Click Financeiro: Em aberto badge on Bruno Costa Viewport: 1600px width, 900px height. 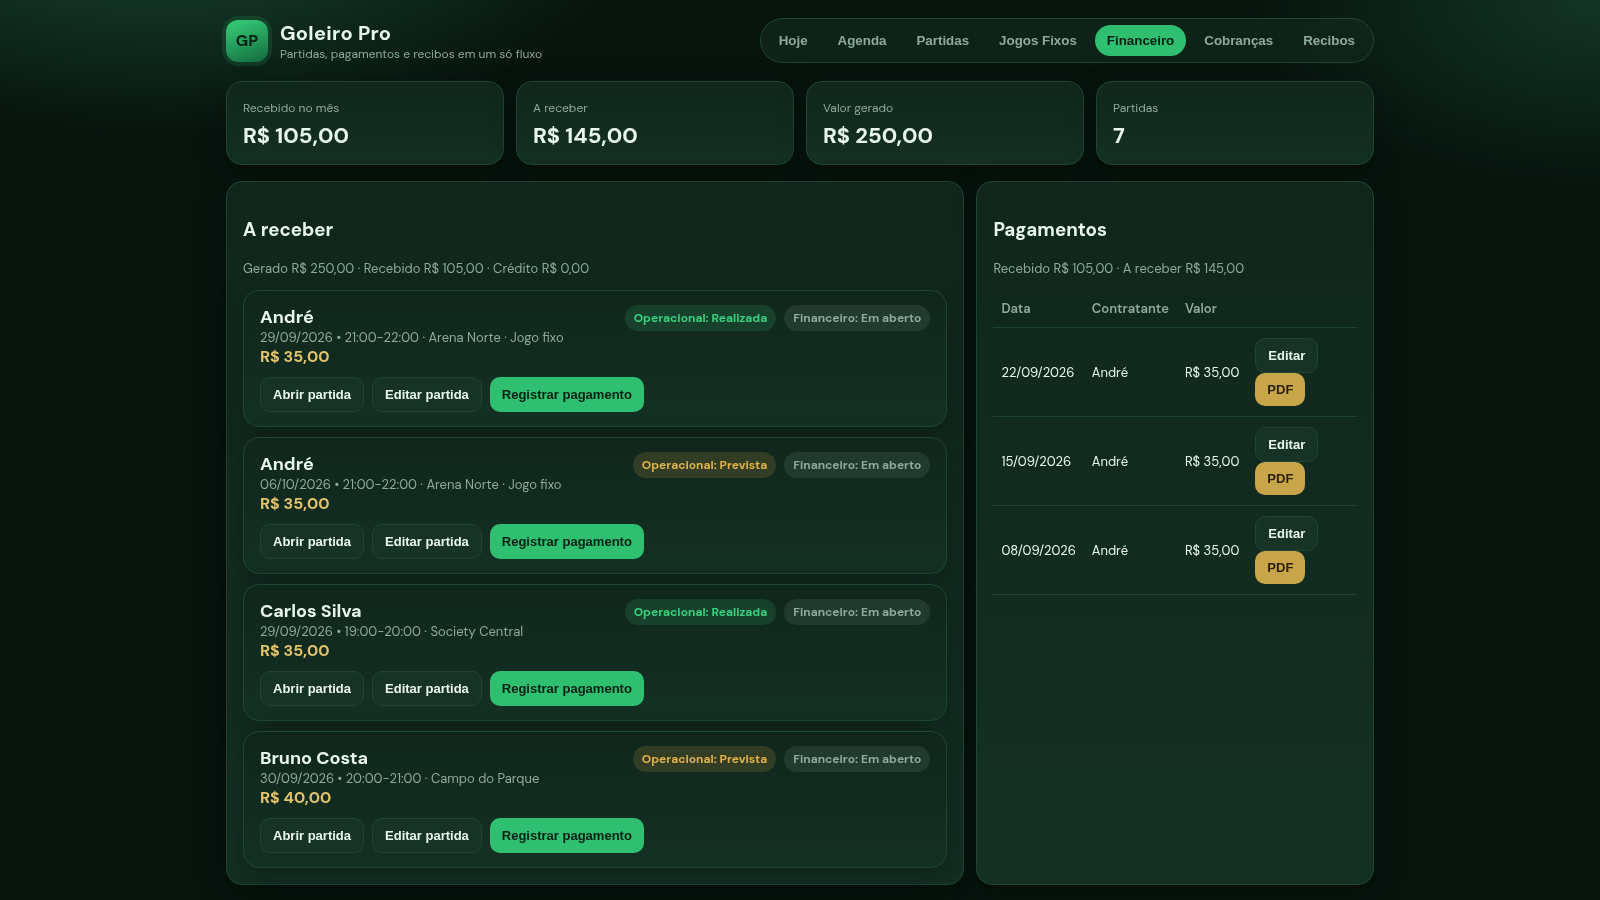click(x=857, y=759)
